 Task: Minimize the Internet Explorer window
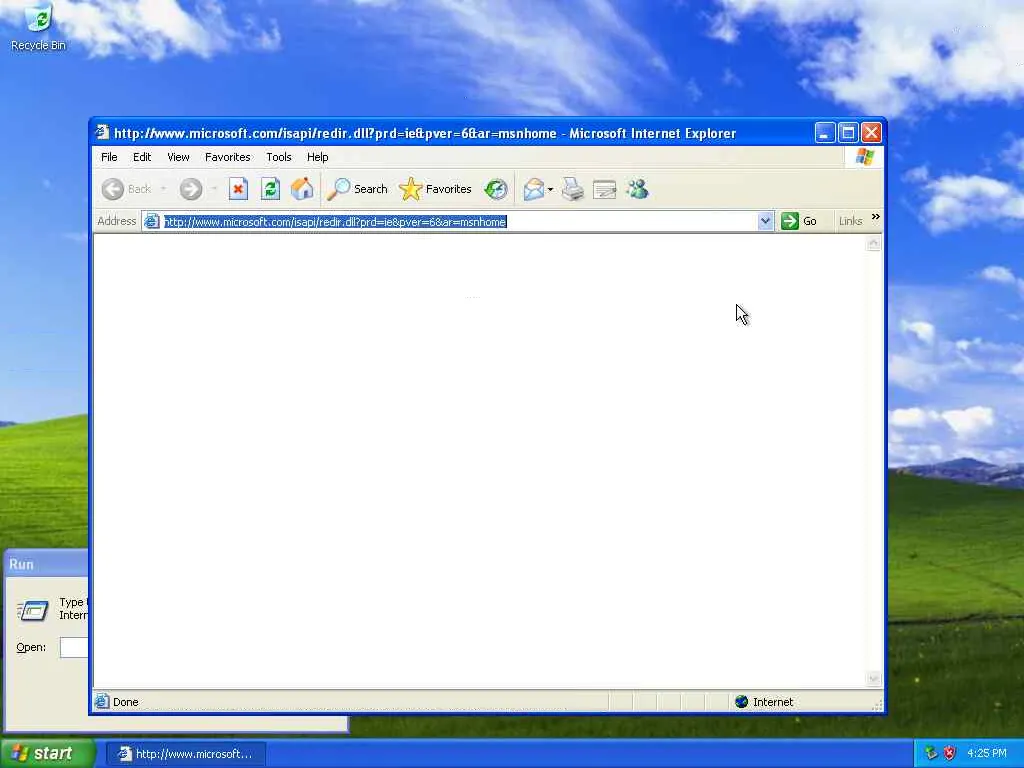click(825, 133)
